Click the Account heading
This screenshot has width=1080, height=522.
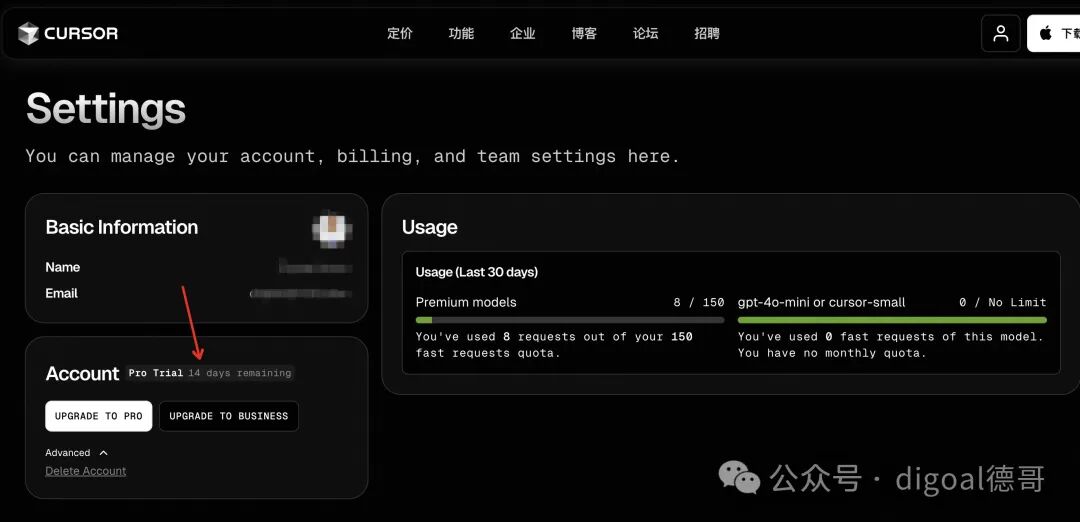82,373
